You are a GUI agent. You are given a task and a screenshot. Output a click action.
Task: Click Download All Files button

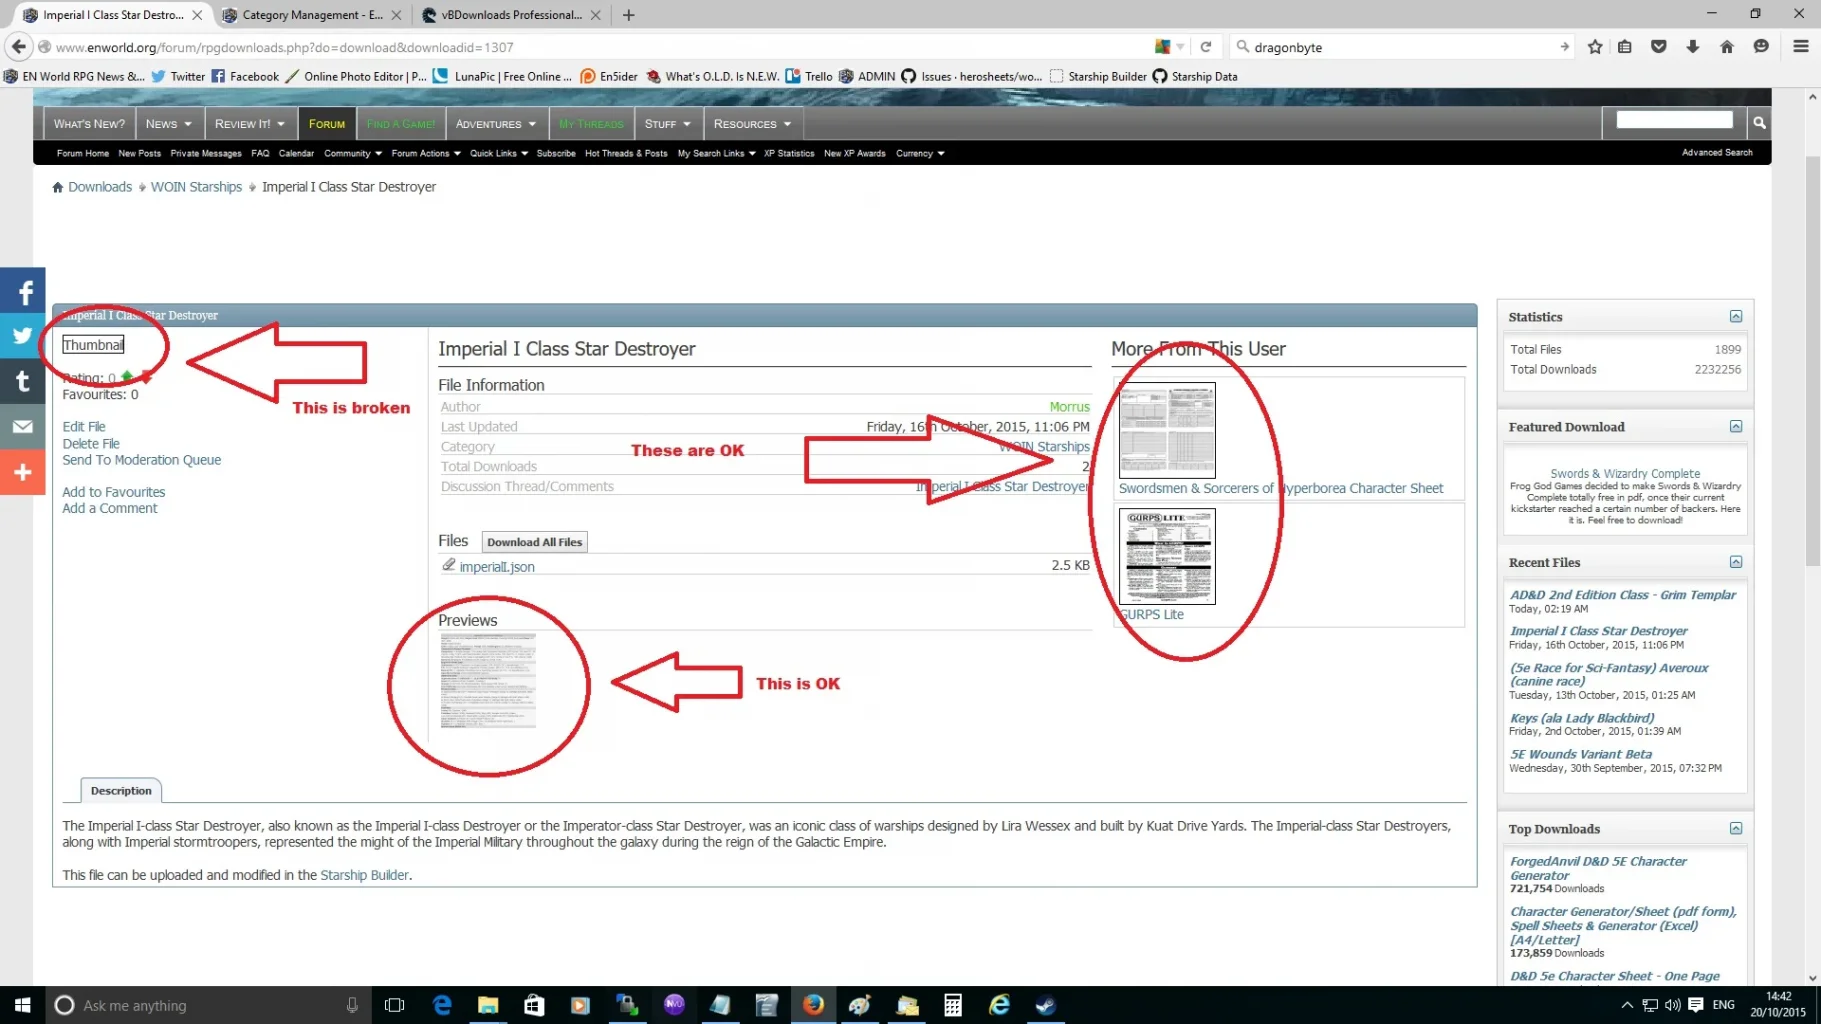[534, 542]
